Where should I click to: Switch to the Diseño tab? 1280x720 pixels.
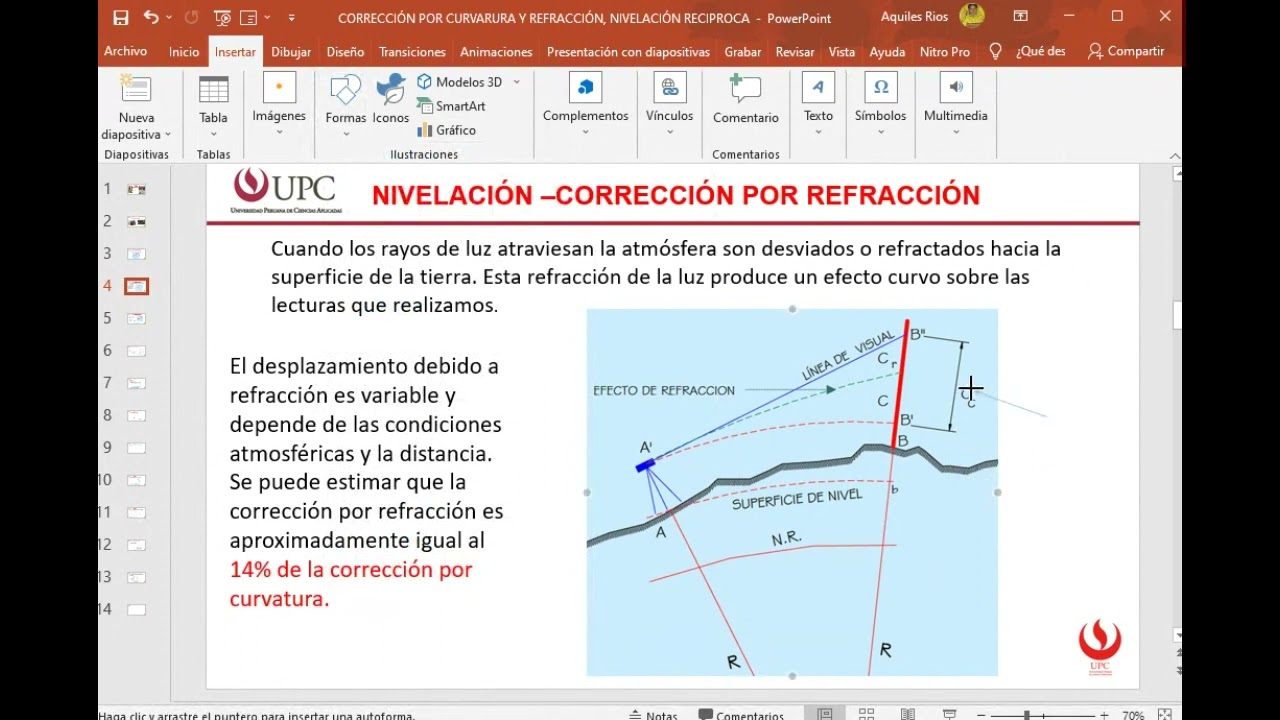point(345,52)
